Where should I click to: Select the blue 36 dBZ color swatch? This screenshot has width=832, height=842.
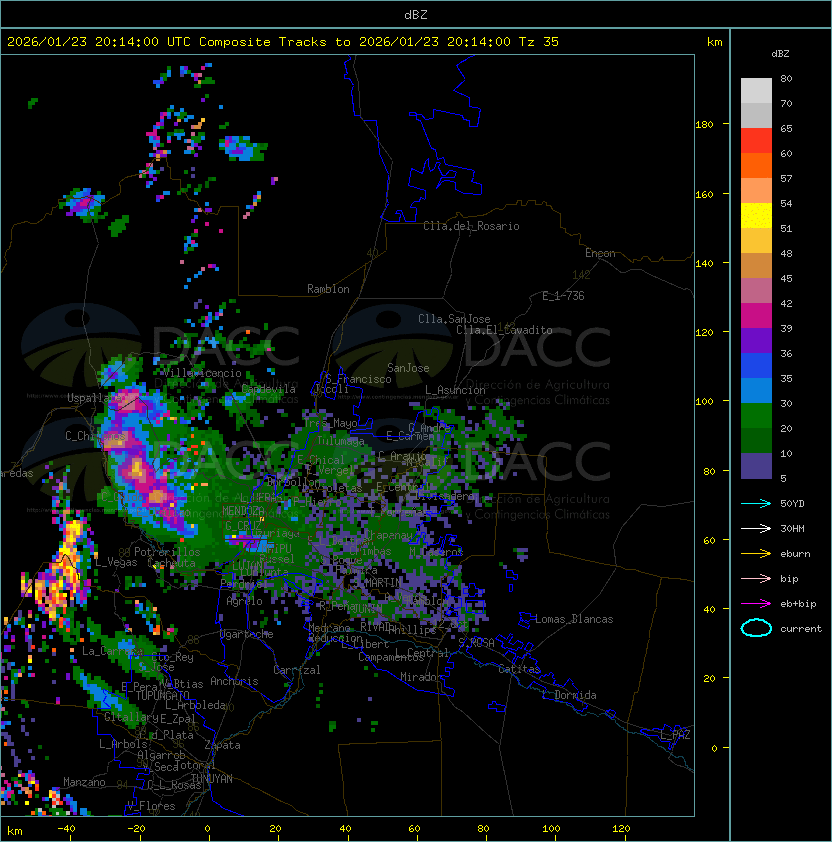(x=756, y=366)
